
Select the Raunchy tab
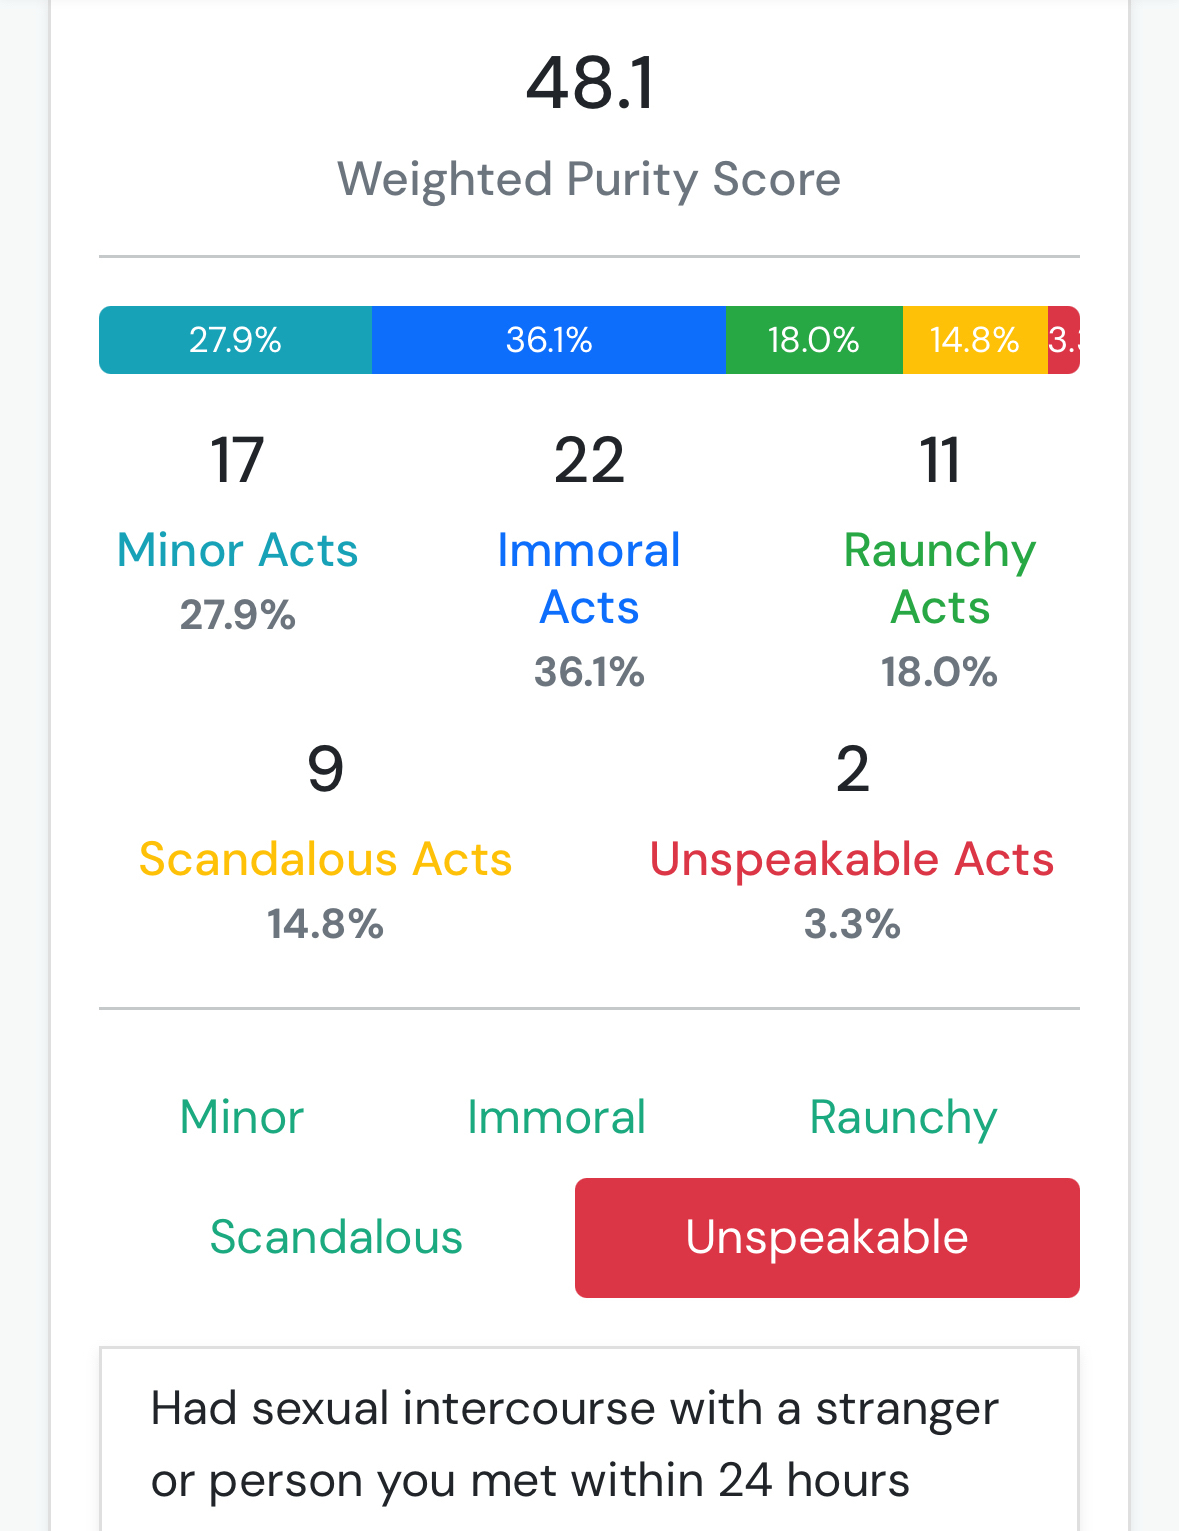pyautogui.click(x=903, y=1117)
